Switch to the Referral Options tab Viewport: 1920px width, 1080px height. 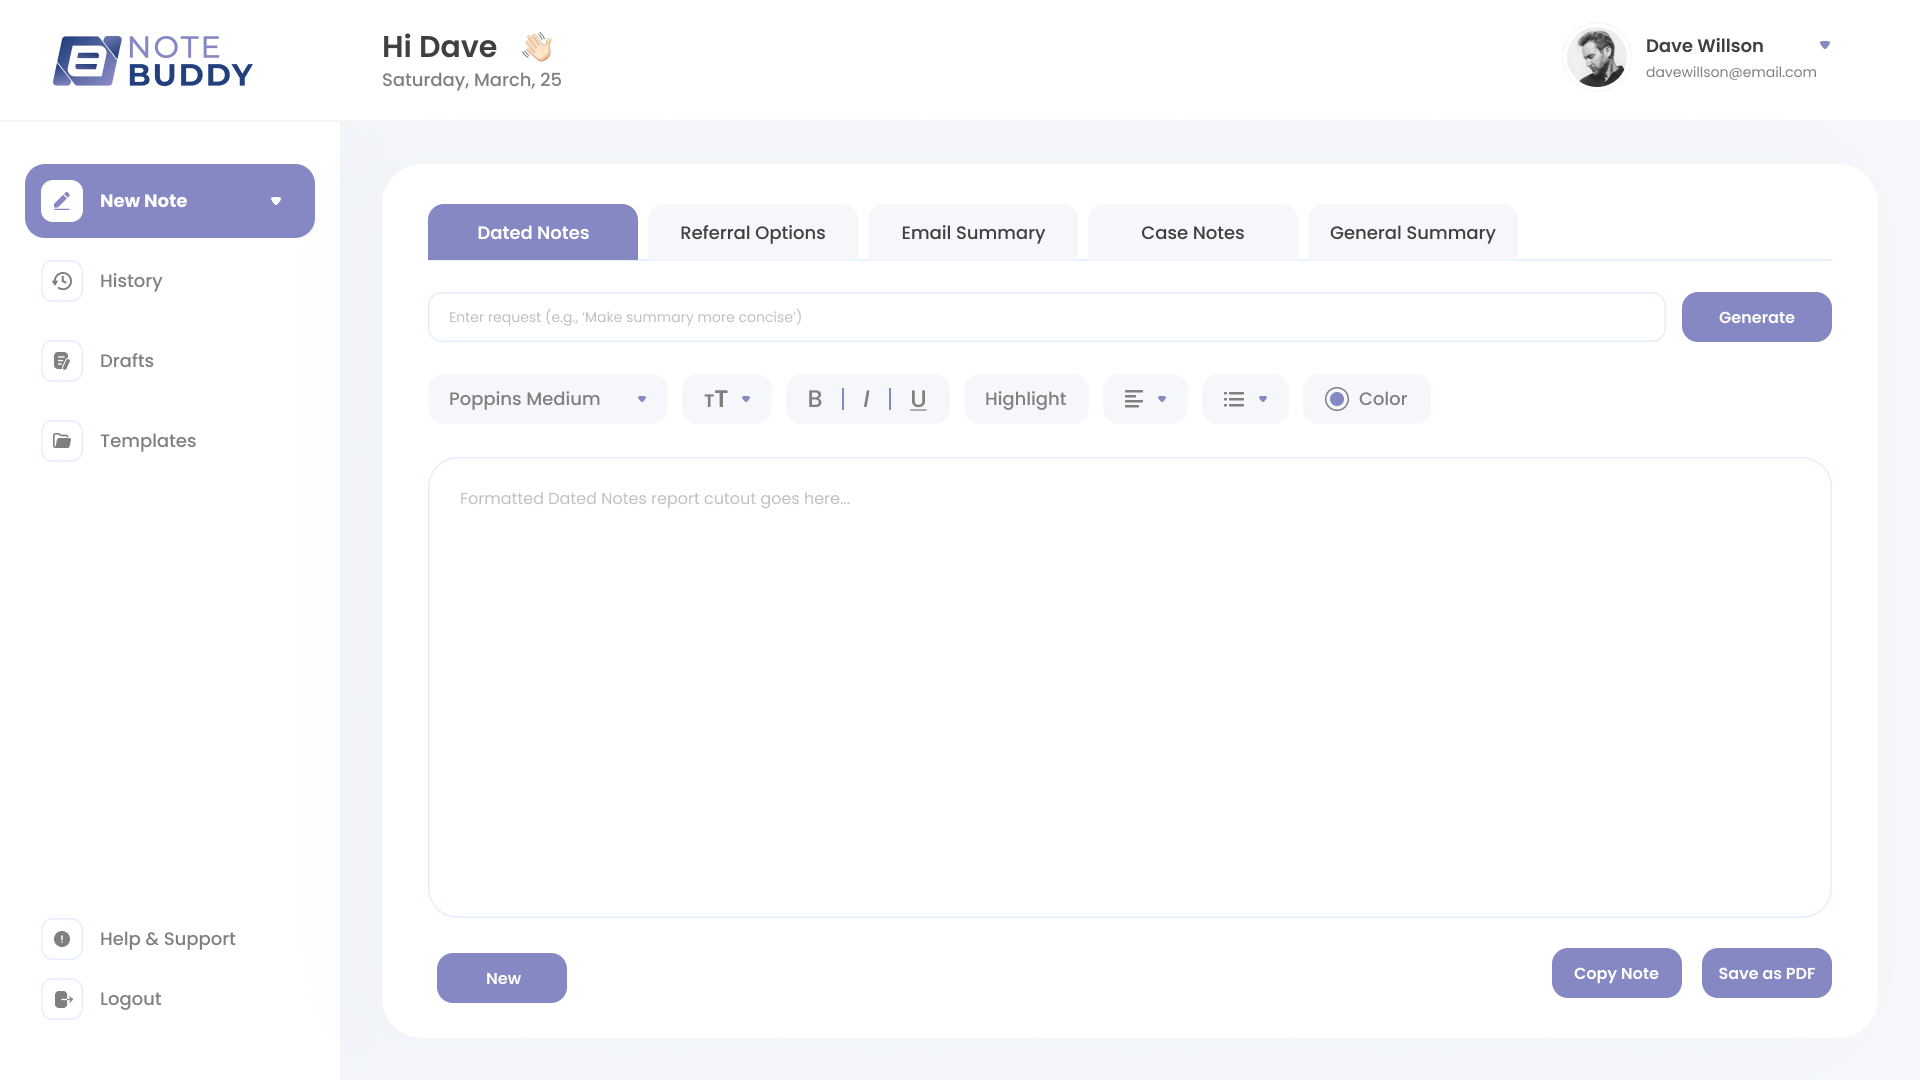[x=753, y=233]
